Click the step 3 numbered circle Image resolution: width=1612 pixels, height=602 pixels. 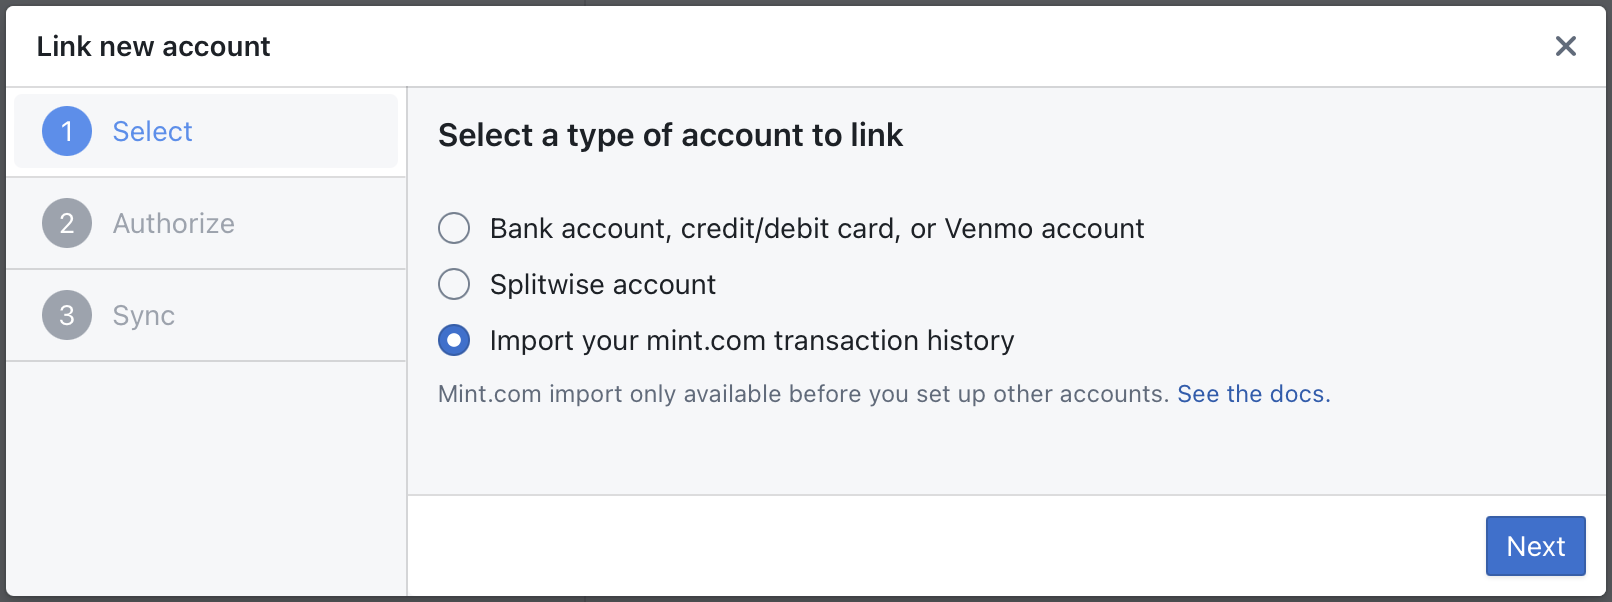[x=66, y=315]
